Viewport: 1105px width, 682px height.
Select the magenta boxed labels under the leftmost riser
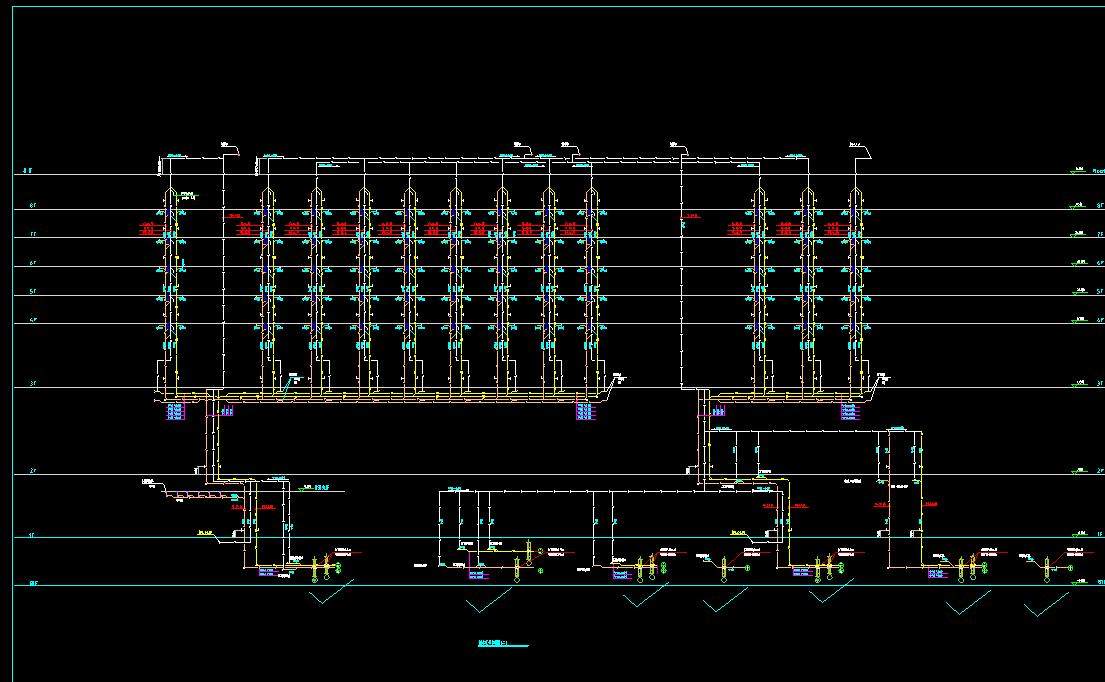[175, 410]
